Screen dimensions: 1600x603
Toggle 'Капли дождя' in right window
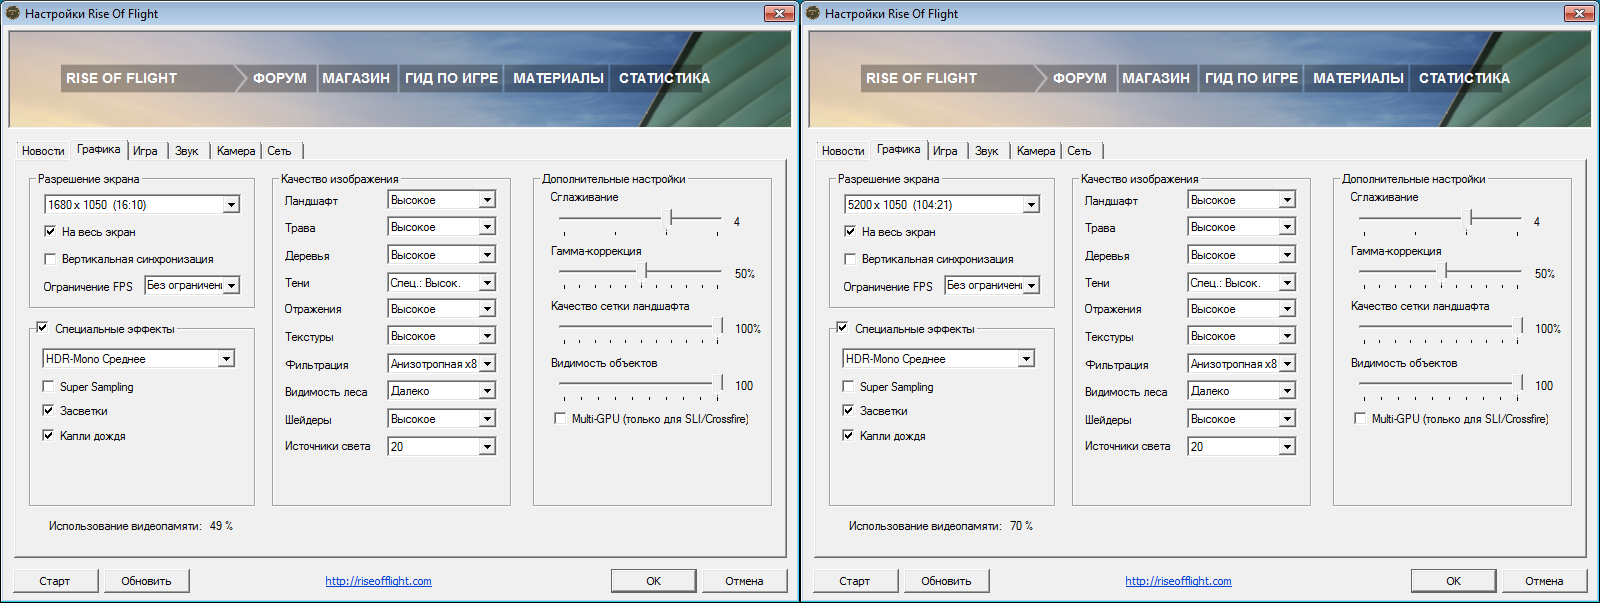click(x=848, y=435)
